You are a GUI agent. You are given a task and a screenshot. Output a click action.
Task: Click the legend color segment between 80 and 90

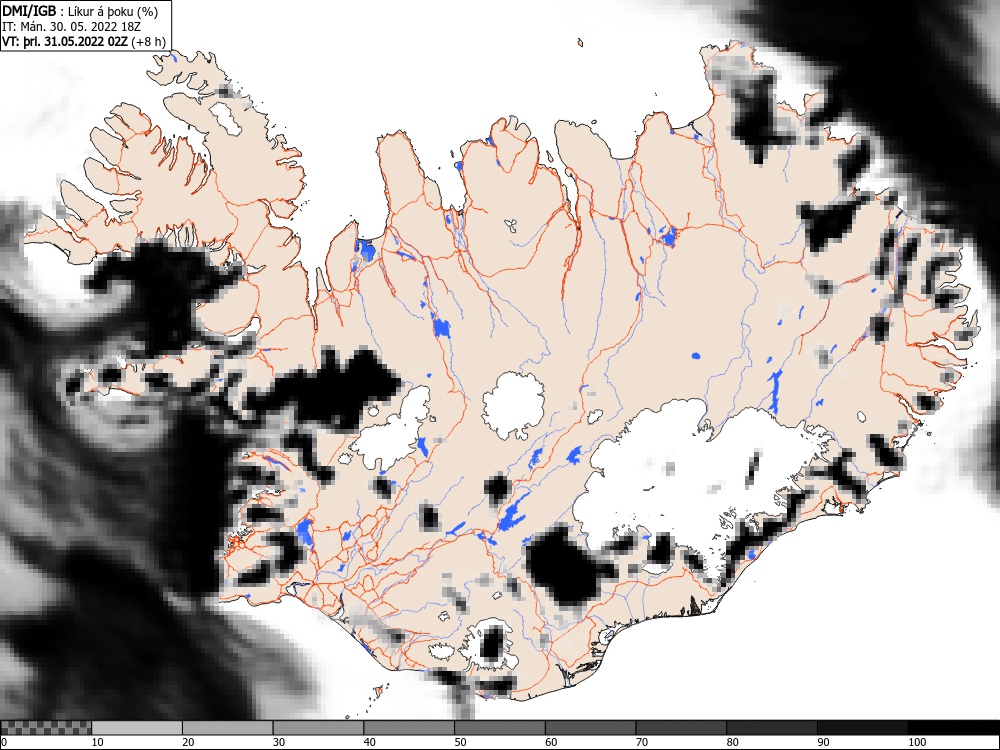tap(772, 728)
